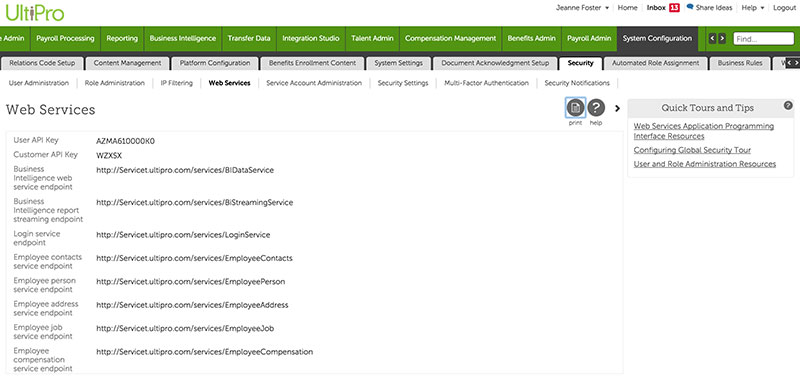Open the help icon on Web Services
This screenshot has height=379, width=800.
[x=596, y=108]
